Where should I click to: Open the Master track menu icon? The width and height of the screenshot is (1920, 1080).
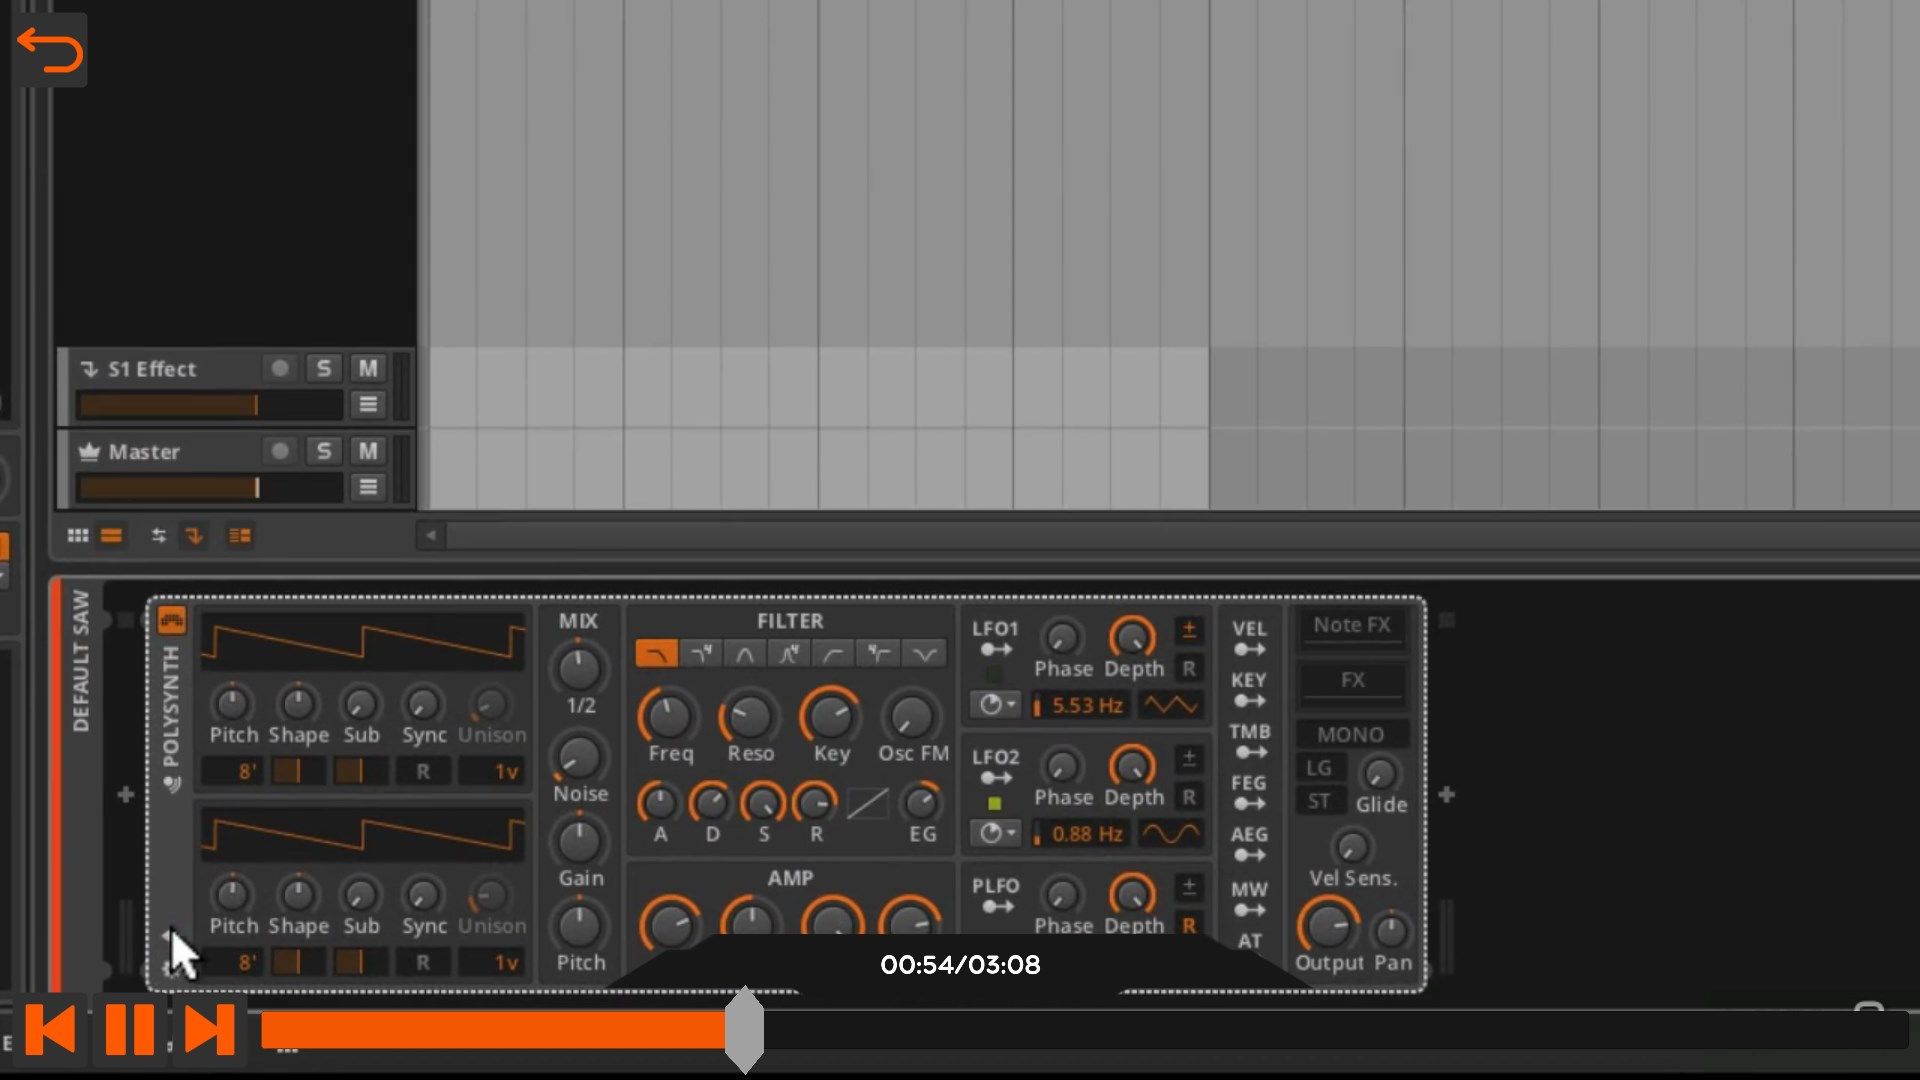pos(368,487)
